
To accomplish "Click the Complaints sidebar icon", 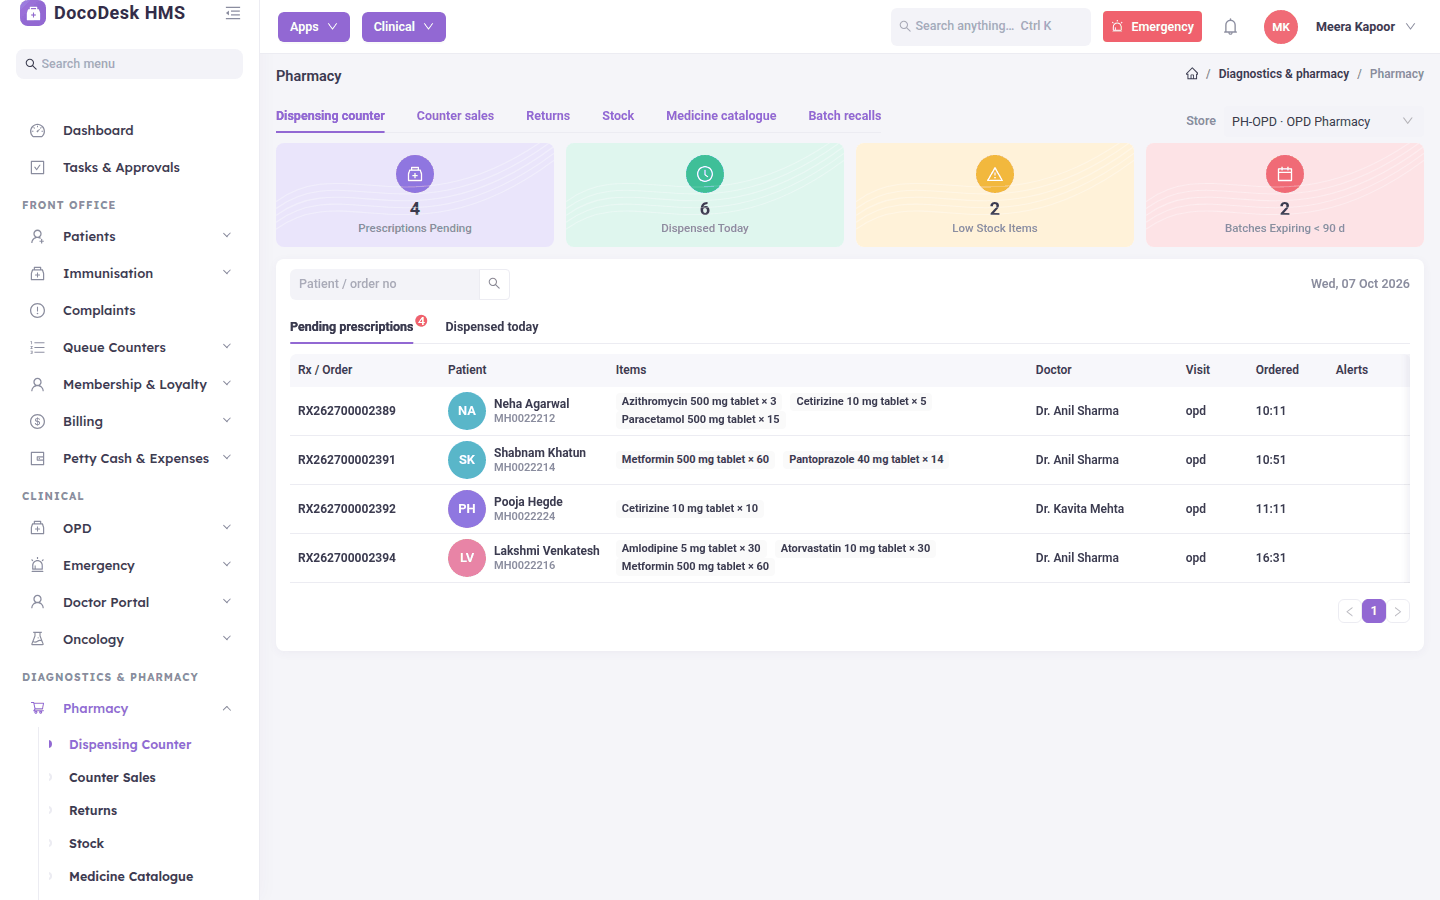I will (x=38, y=311).
